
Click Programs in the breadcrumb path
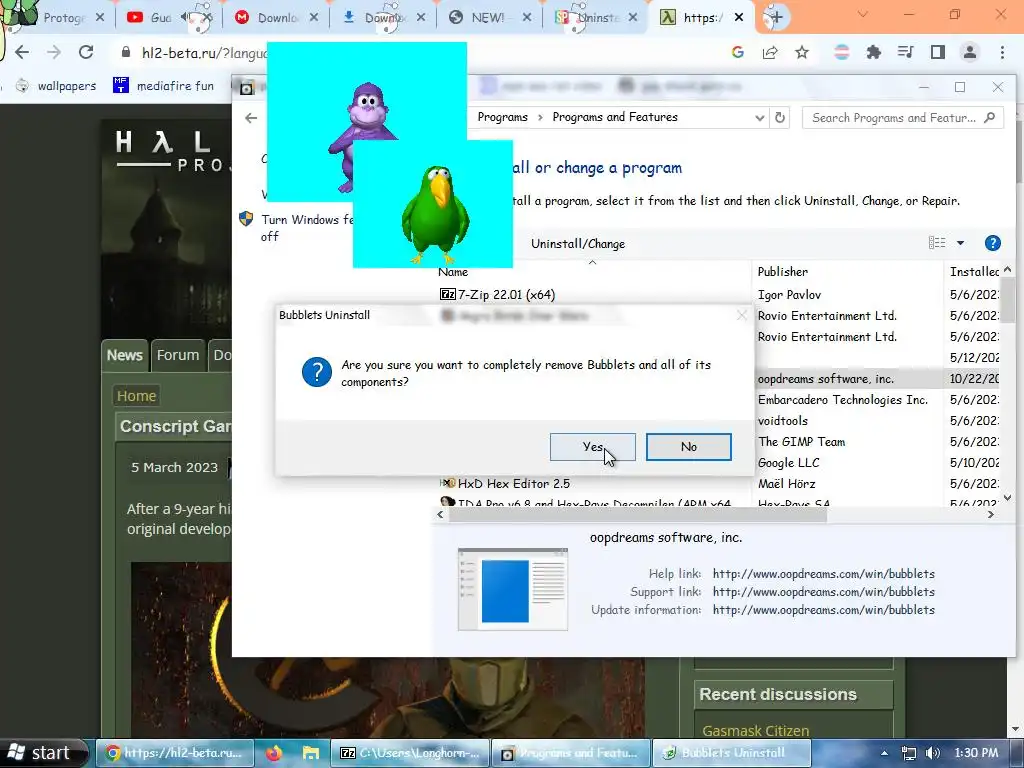pyautogui.click(x=502, y=117)
